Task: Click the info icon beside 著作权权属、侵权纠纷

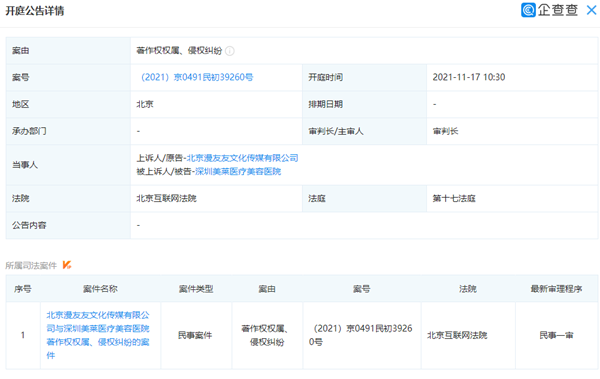Action: (x=230, y=51)
